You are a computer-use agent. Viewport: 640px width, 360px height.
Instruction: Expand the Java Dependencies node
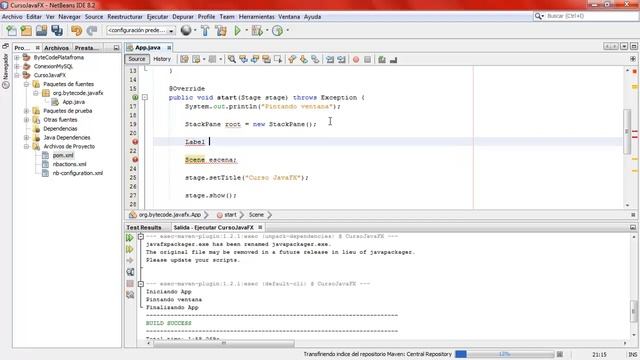tap(27, 138)
